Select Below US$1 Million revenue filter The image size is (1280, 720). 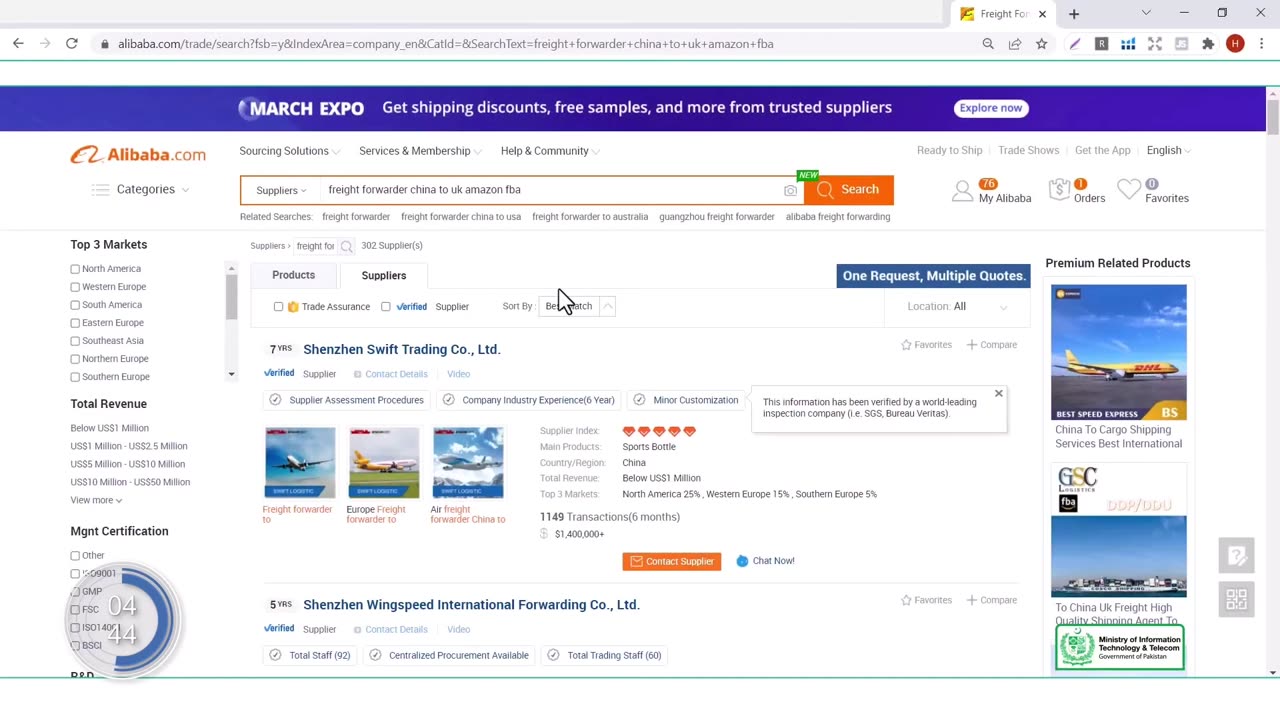[x=109, y=428]
